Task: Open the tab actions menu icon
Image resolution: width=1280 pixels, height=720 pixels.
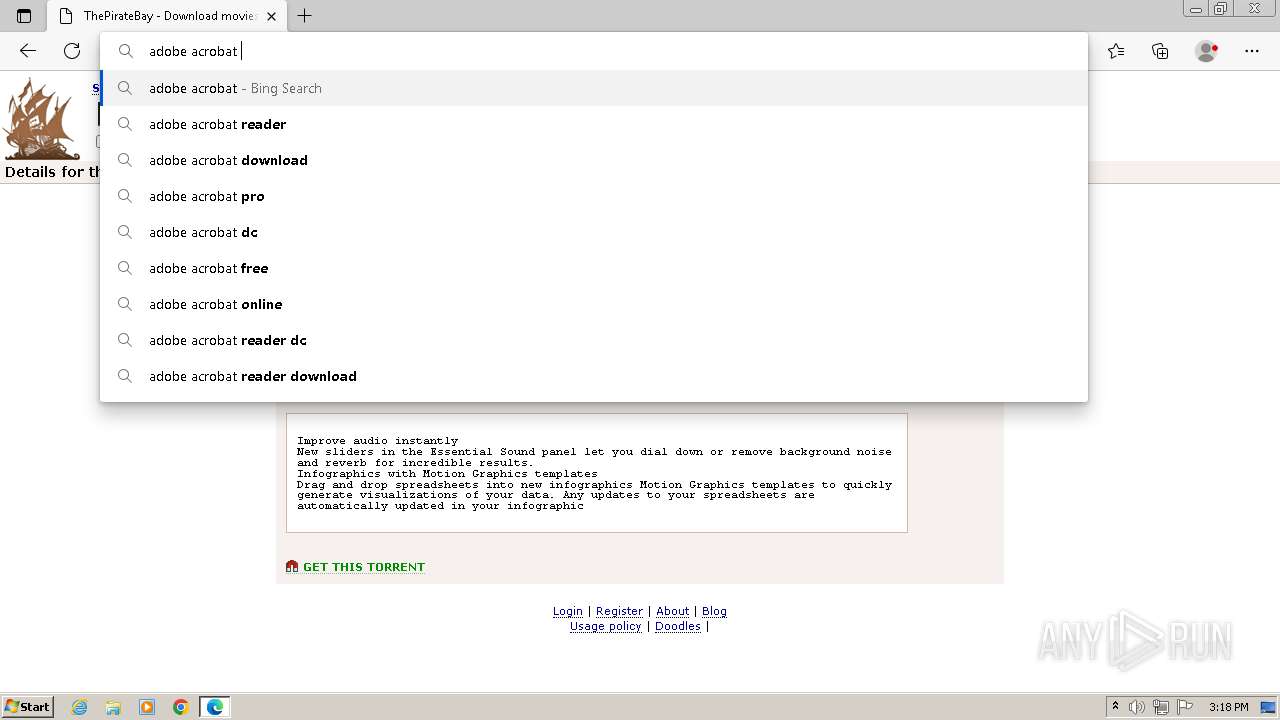Action: pyautogui.click(x=24, y=16)
